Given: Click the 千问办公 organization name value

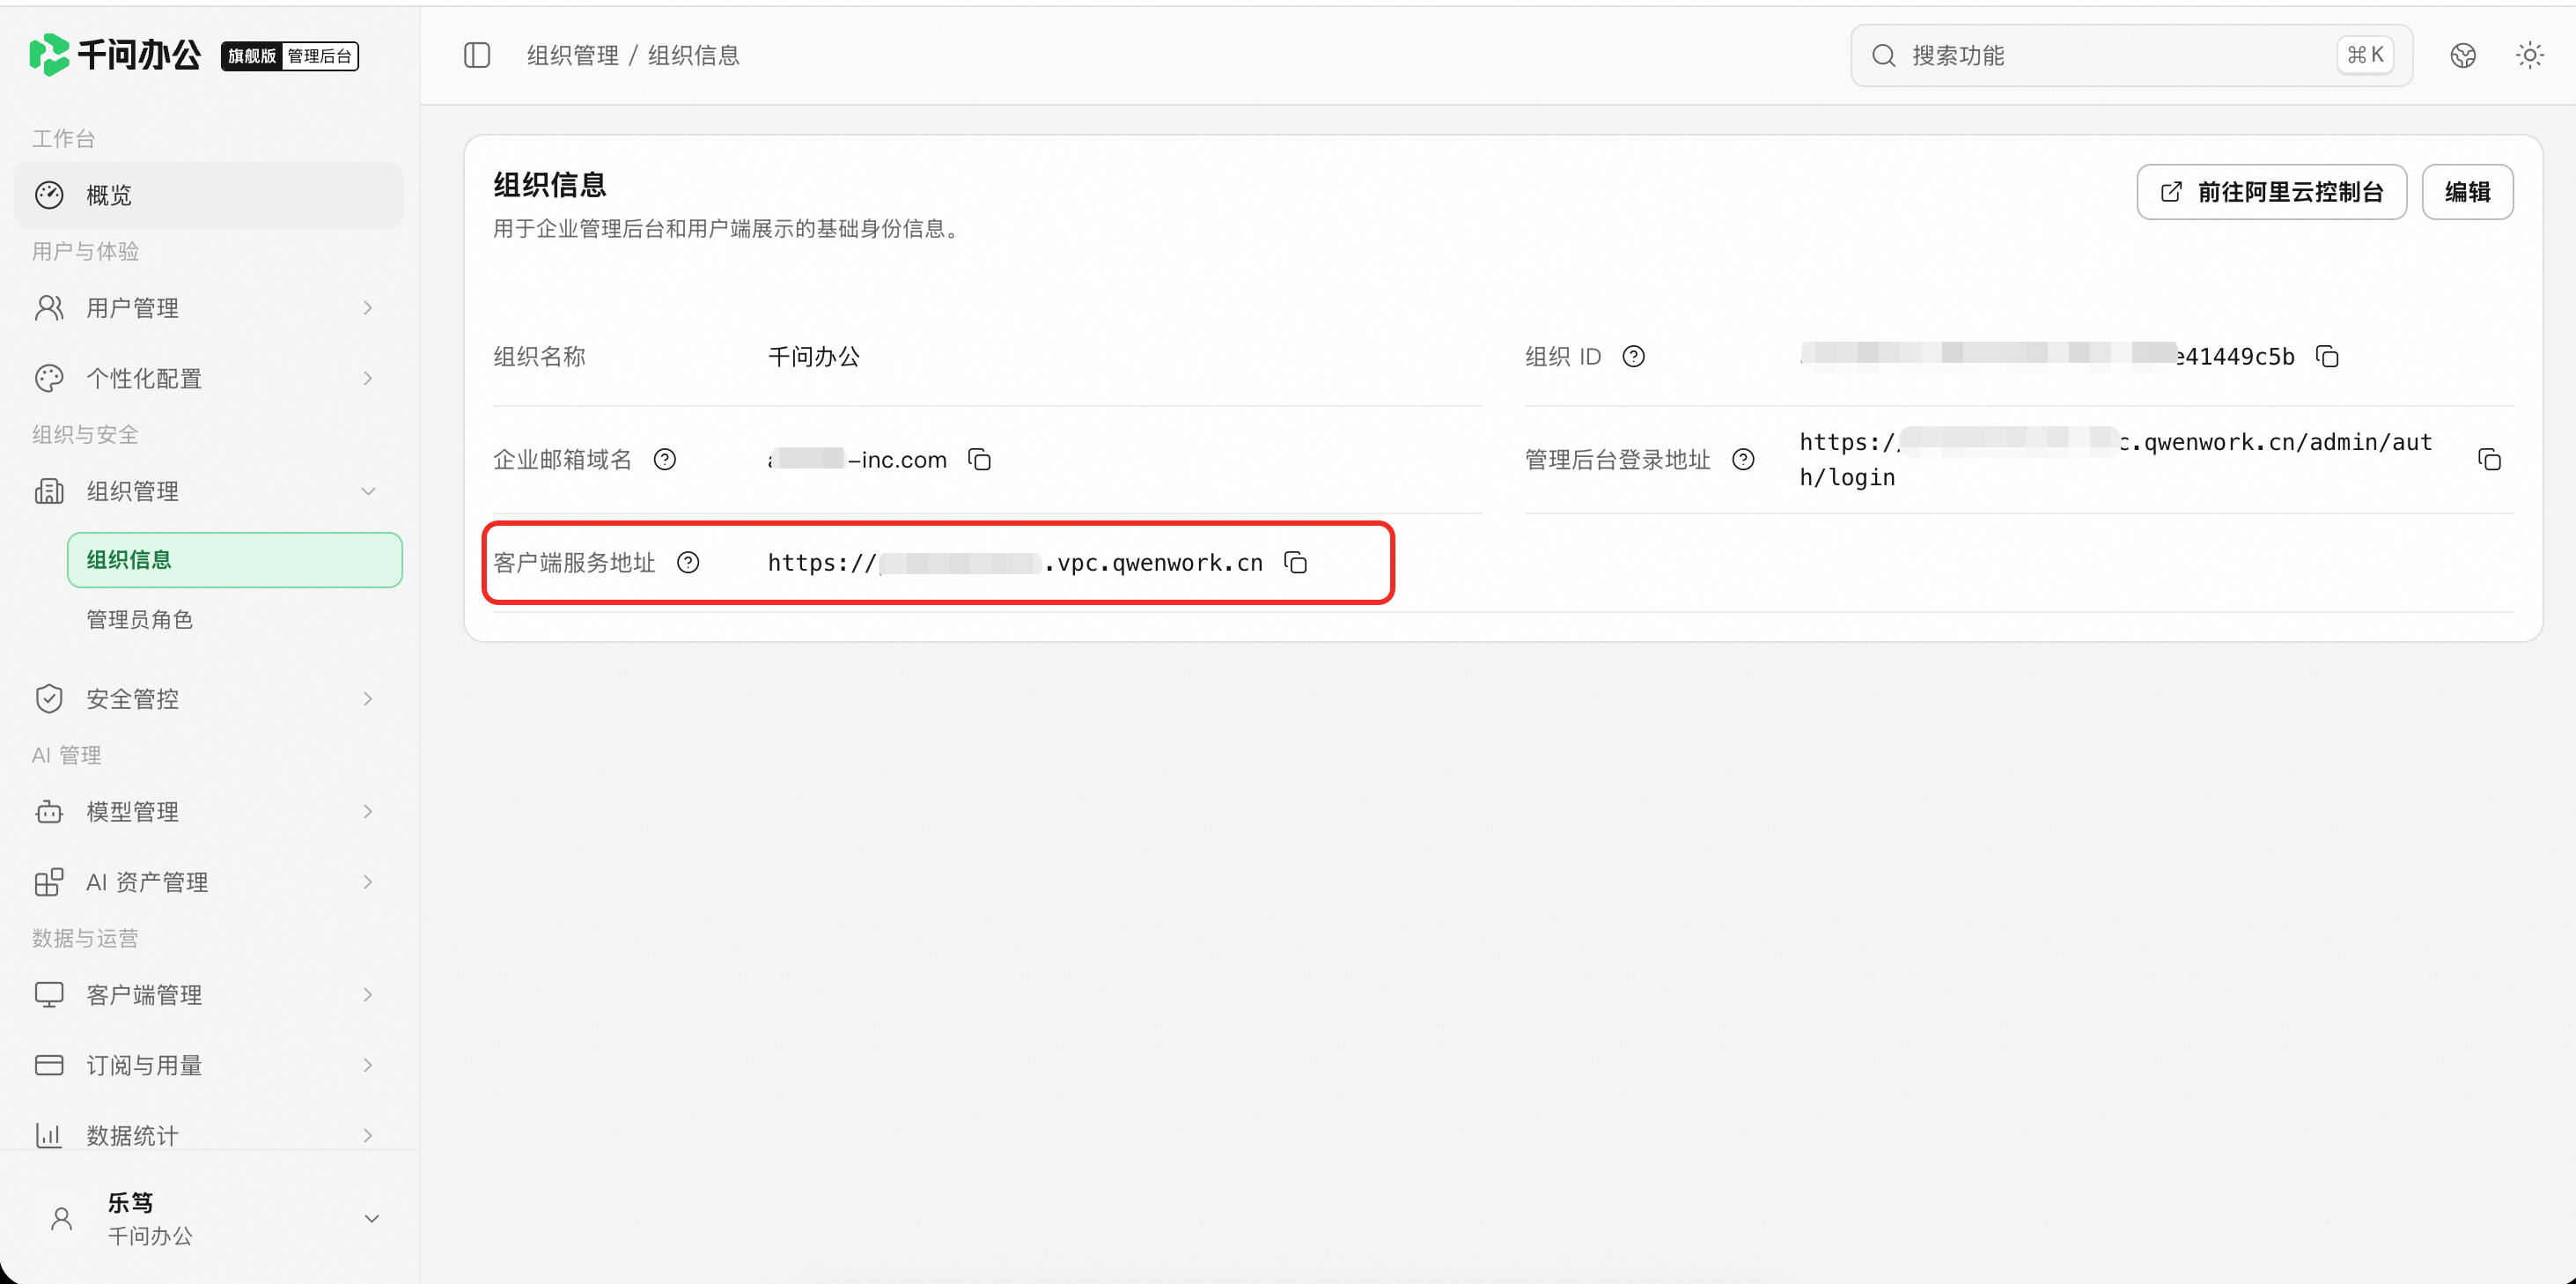Looking at the screenshot, I should pos(814,356).
